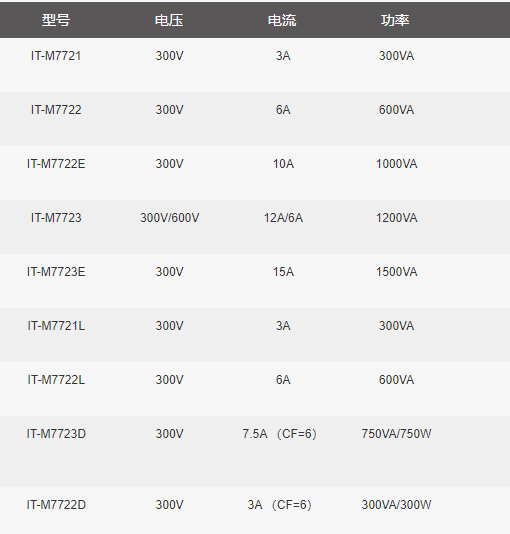Select the IT-M7722 model cell
Screen dimensions: 510x534
pyautogui.click(x=56, y=110)
